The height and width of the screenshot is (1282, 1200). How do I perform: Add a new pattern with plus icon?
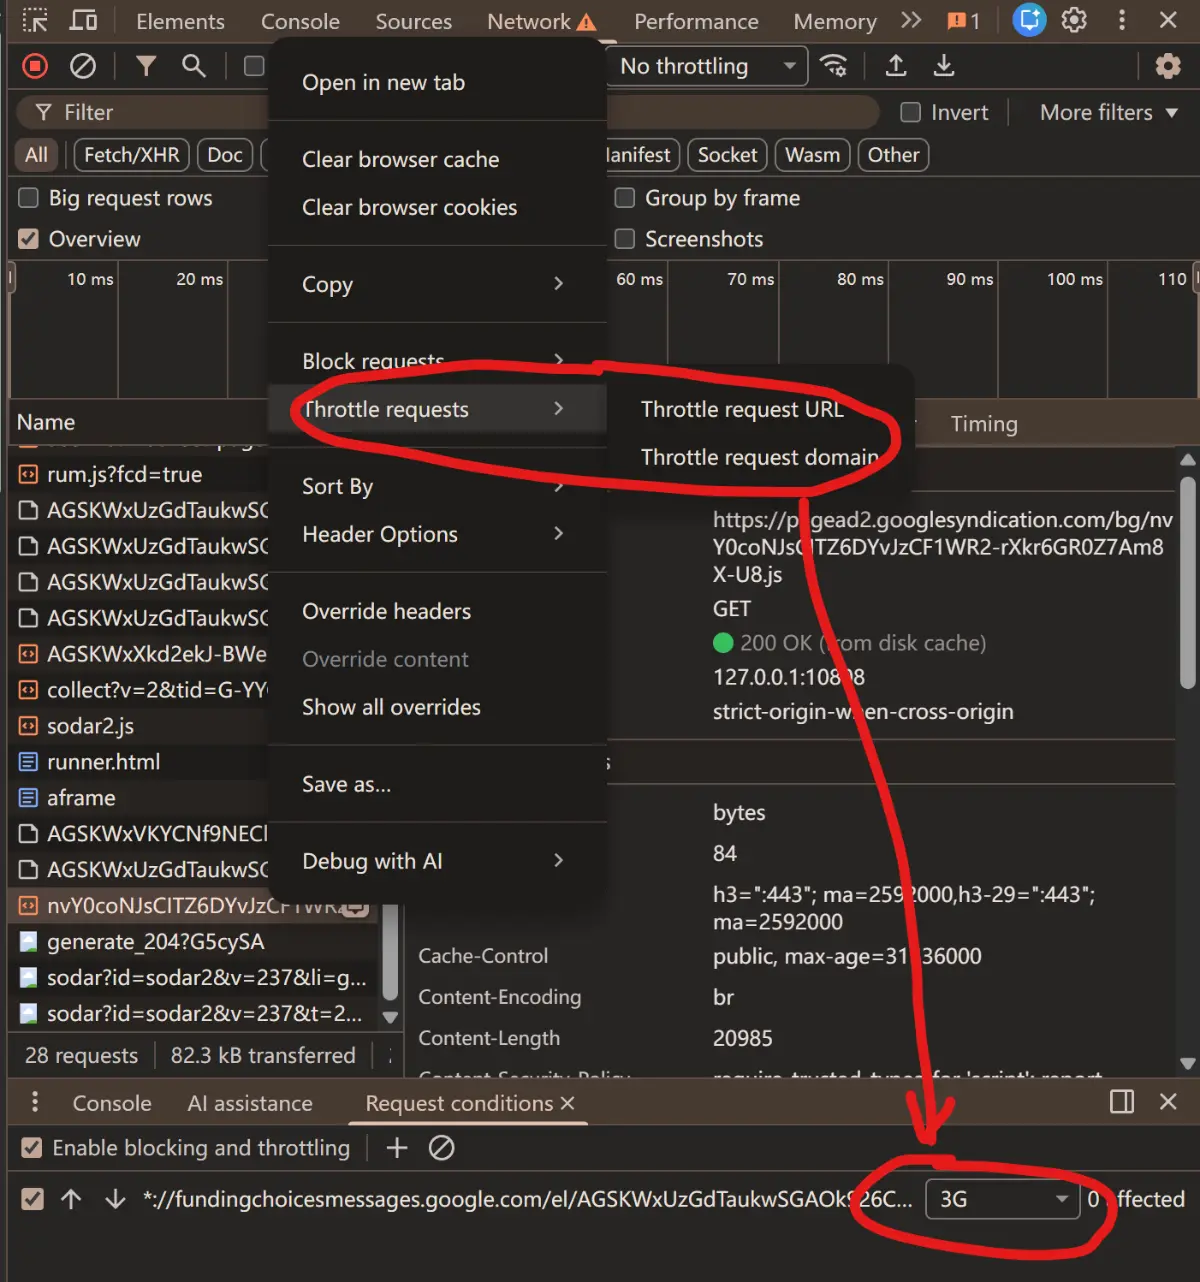(397, 1148)
